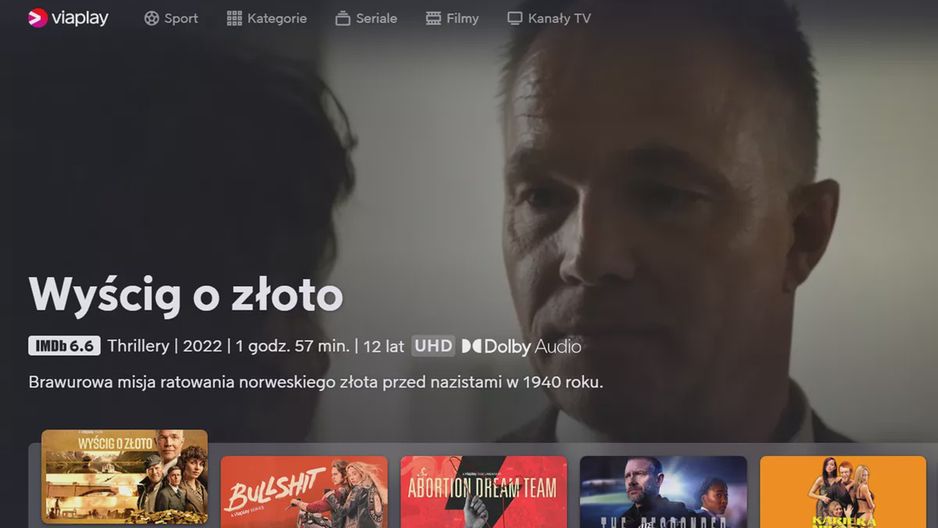Select The Responder thumbnail
The image size is (938, 528).
[663, 492]
